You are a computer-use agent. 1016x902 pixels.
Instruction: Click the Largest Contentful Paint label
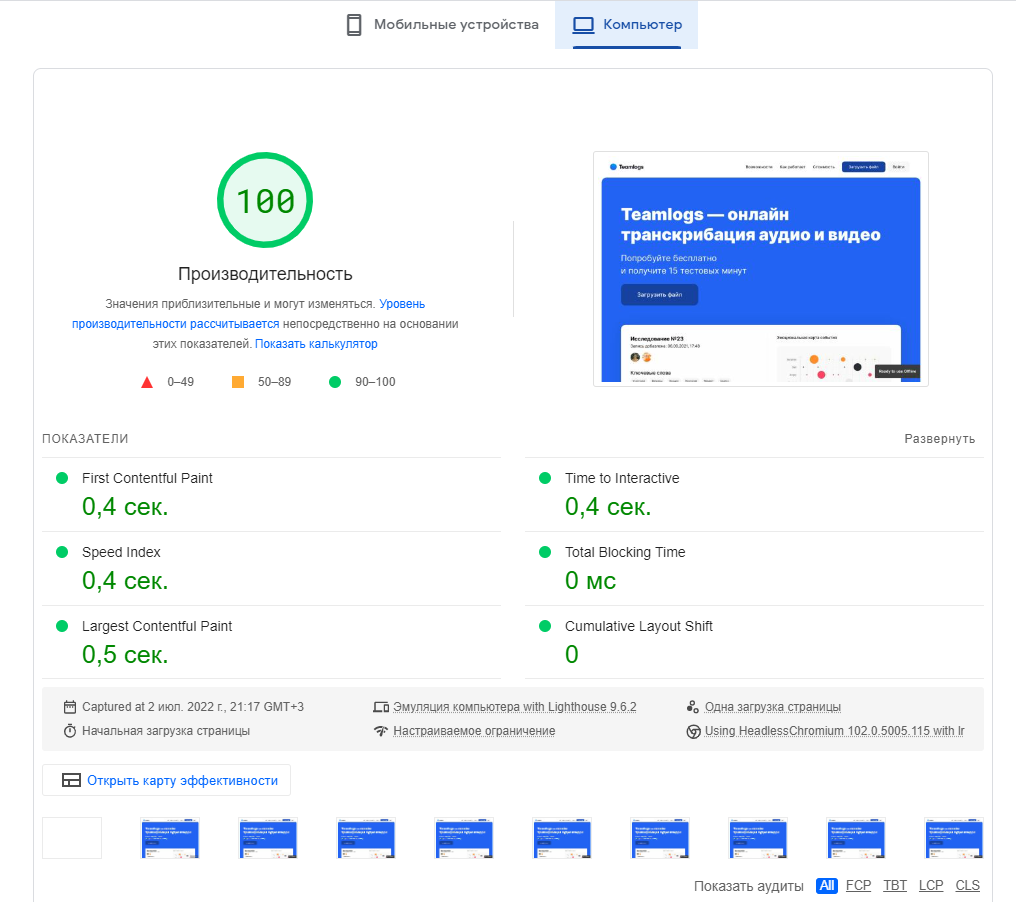pyautogui.click(x=157, y=626)
